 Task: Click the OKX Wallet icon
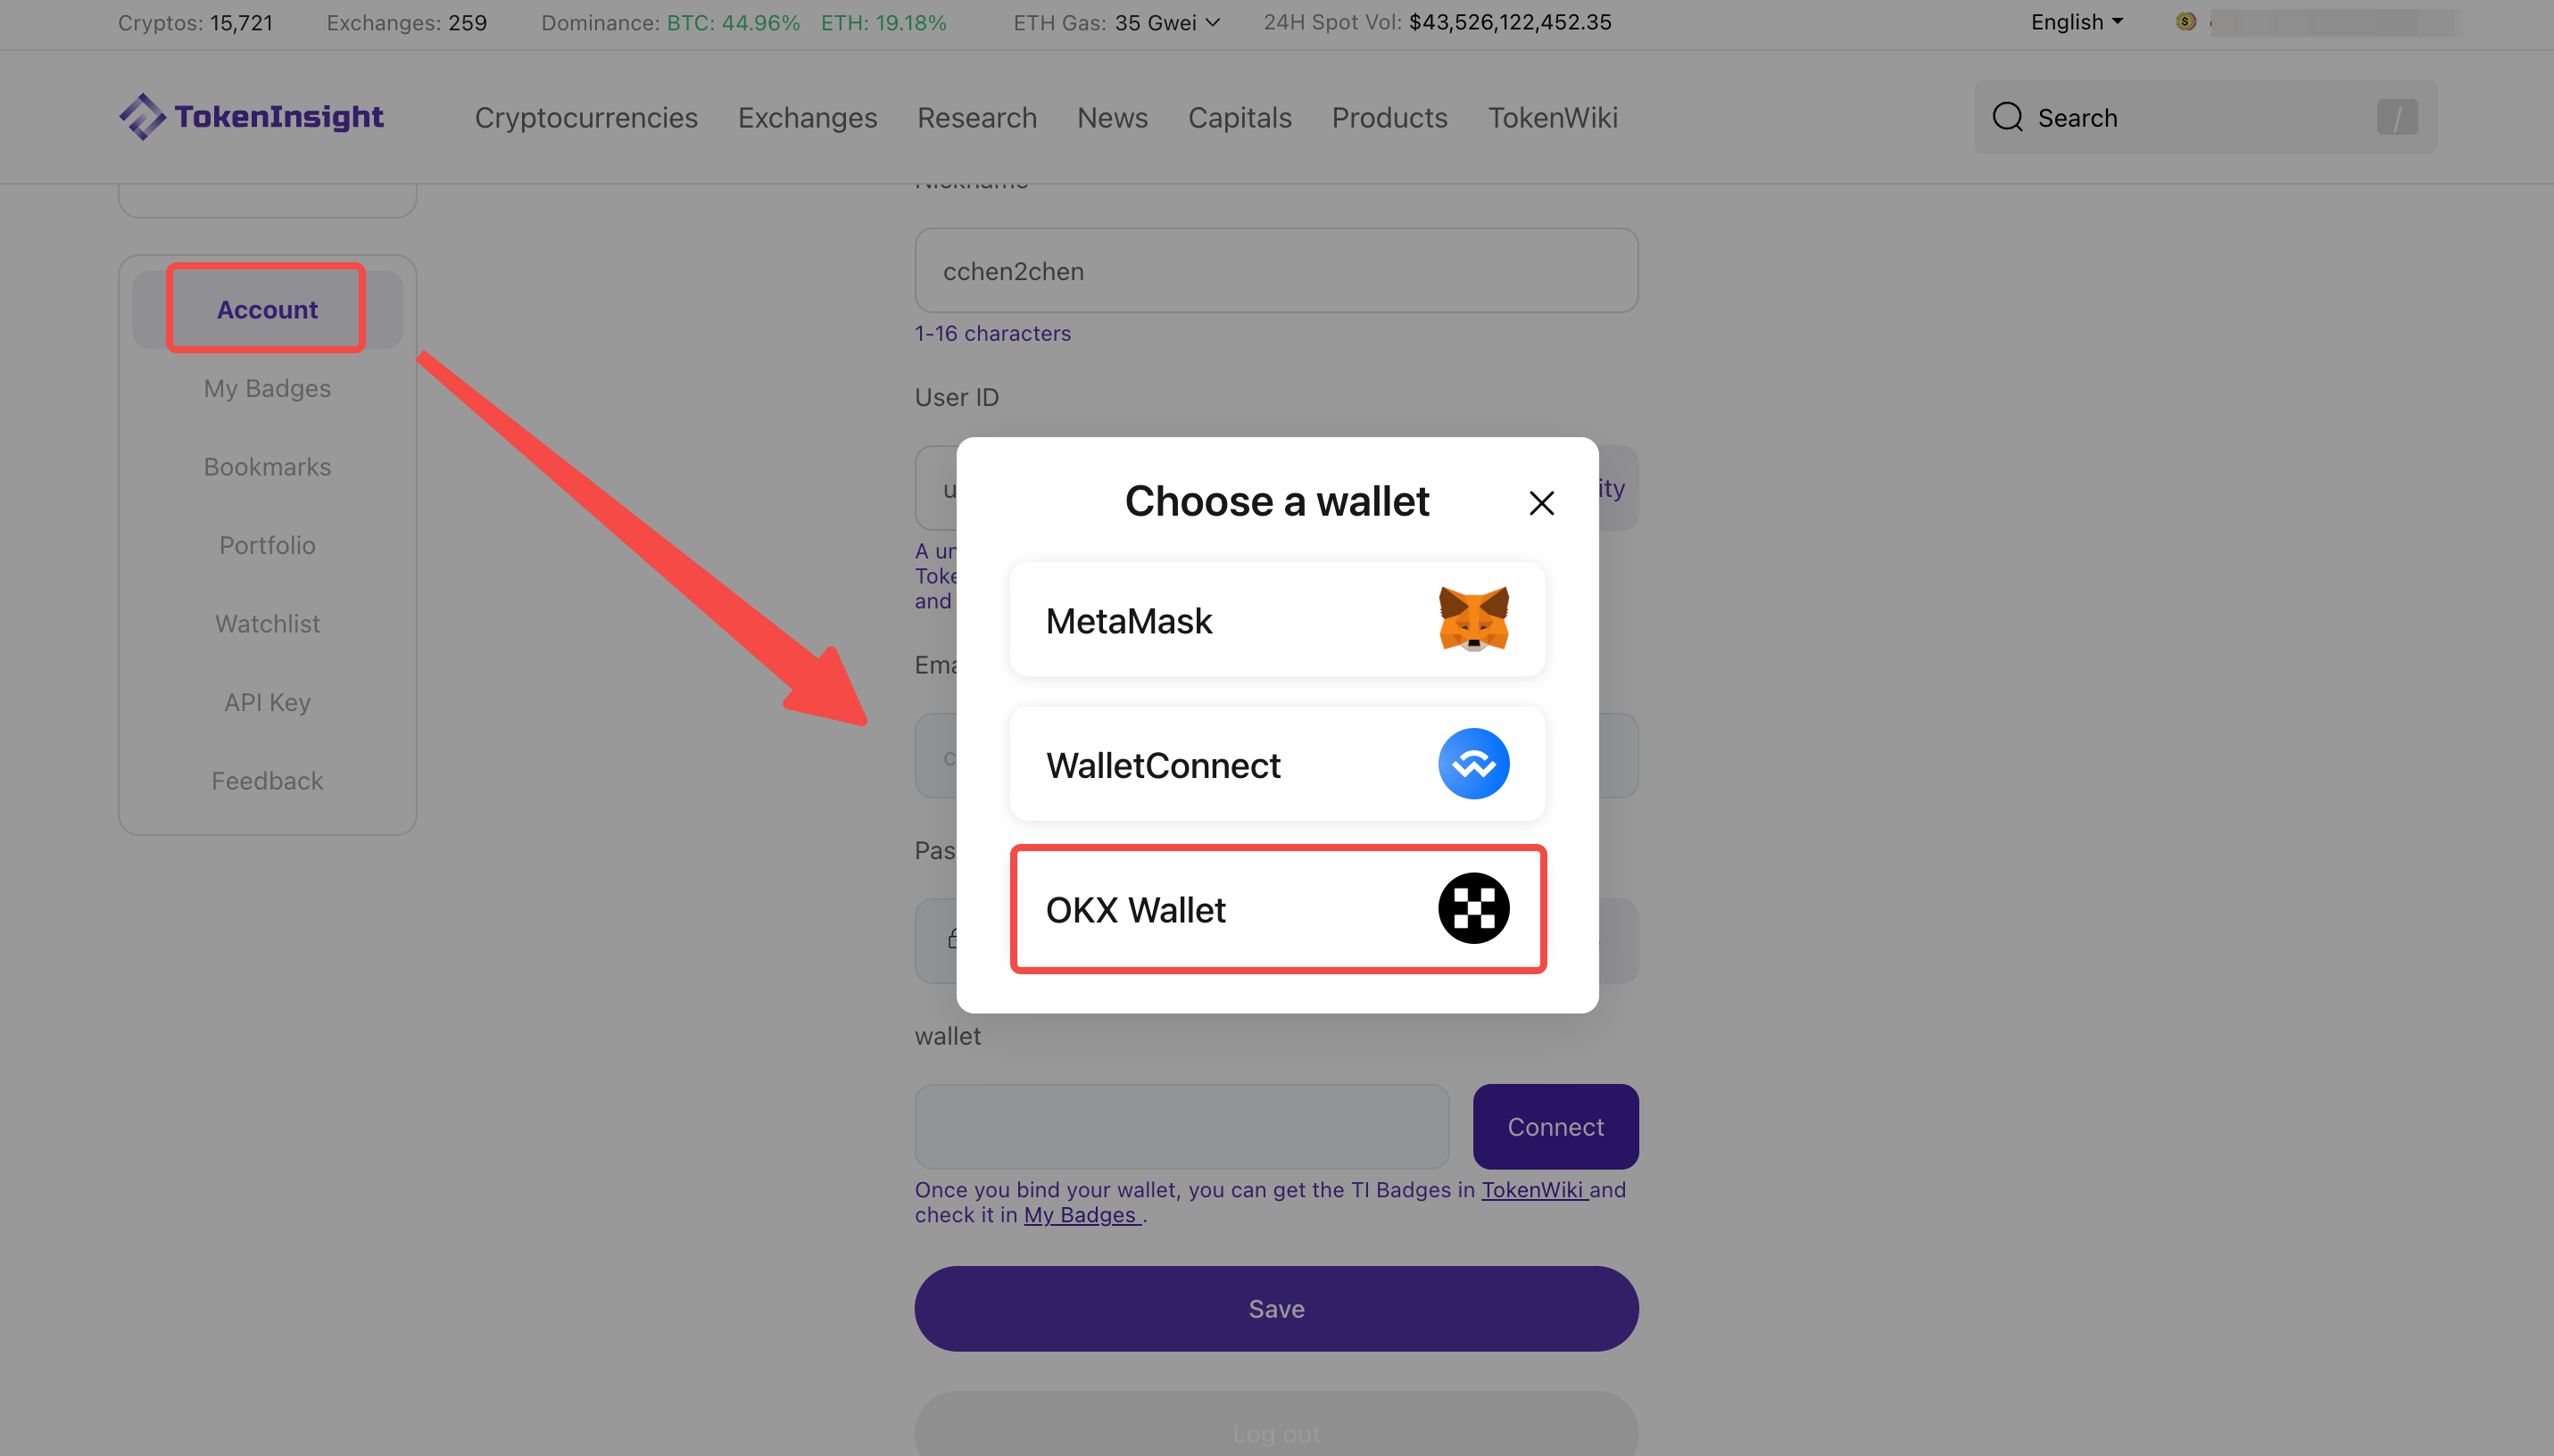[1473, 909]
